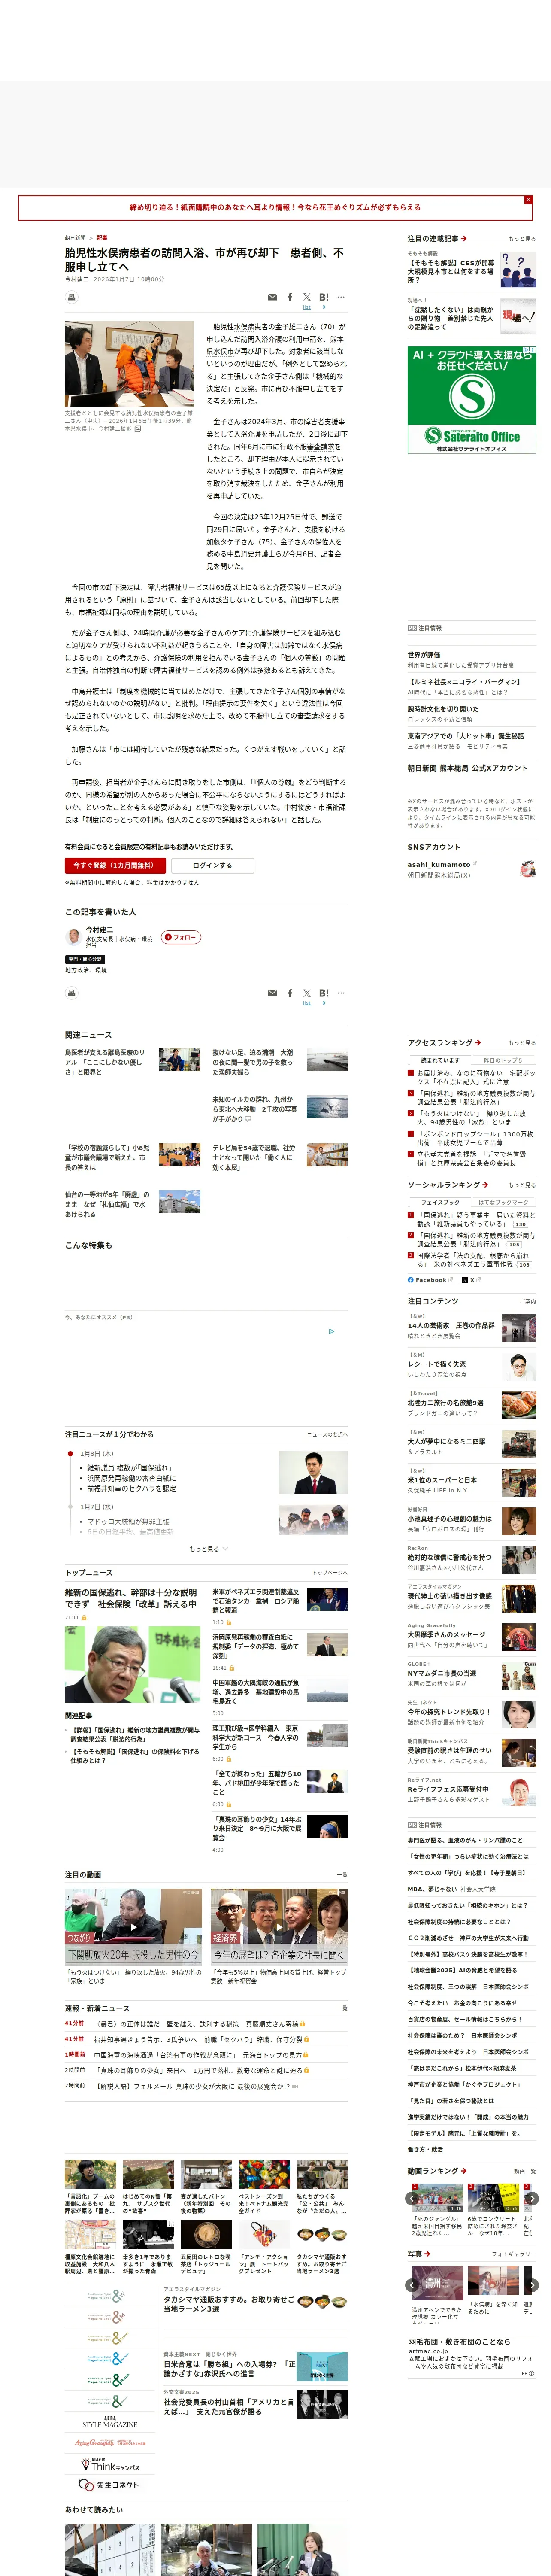Click the bottom mail share icon
Image resolution: width=551 pixels, height=2576 pixels.
point(272,993)
